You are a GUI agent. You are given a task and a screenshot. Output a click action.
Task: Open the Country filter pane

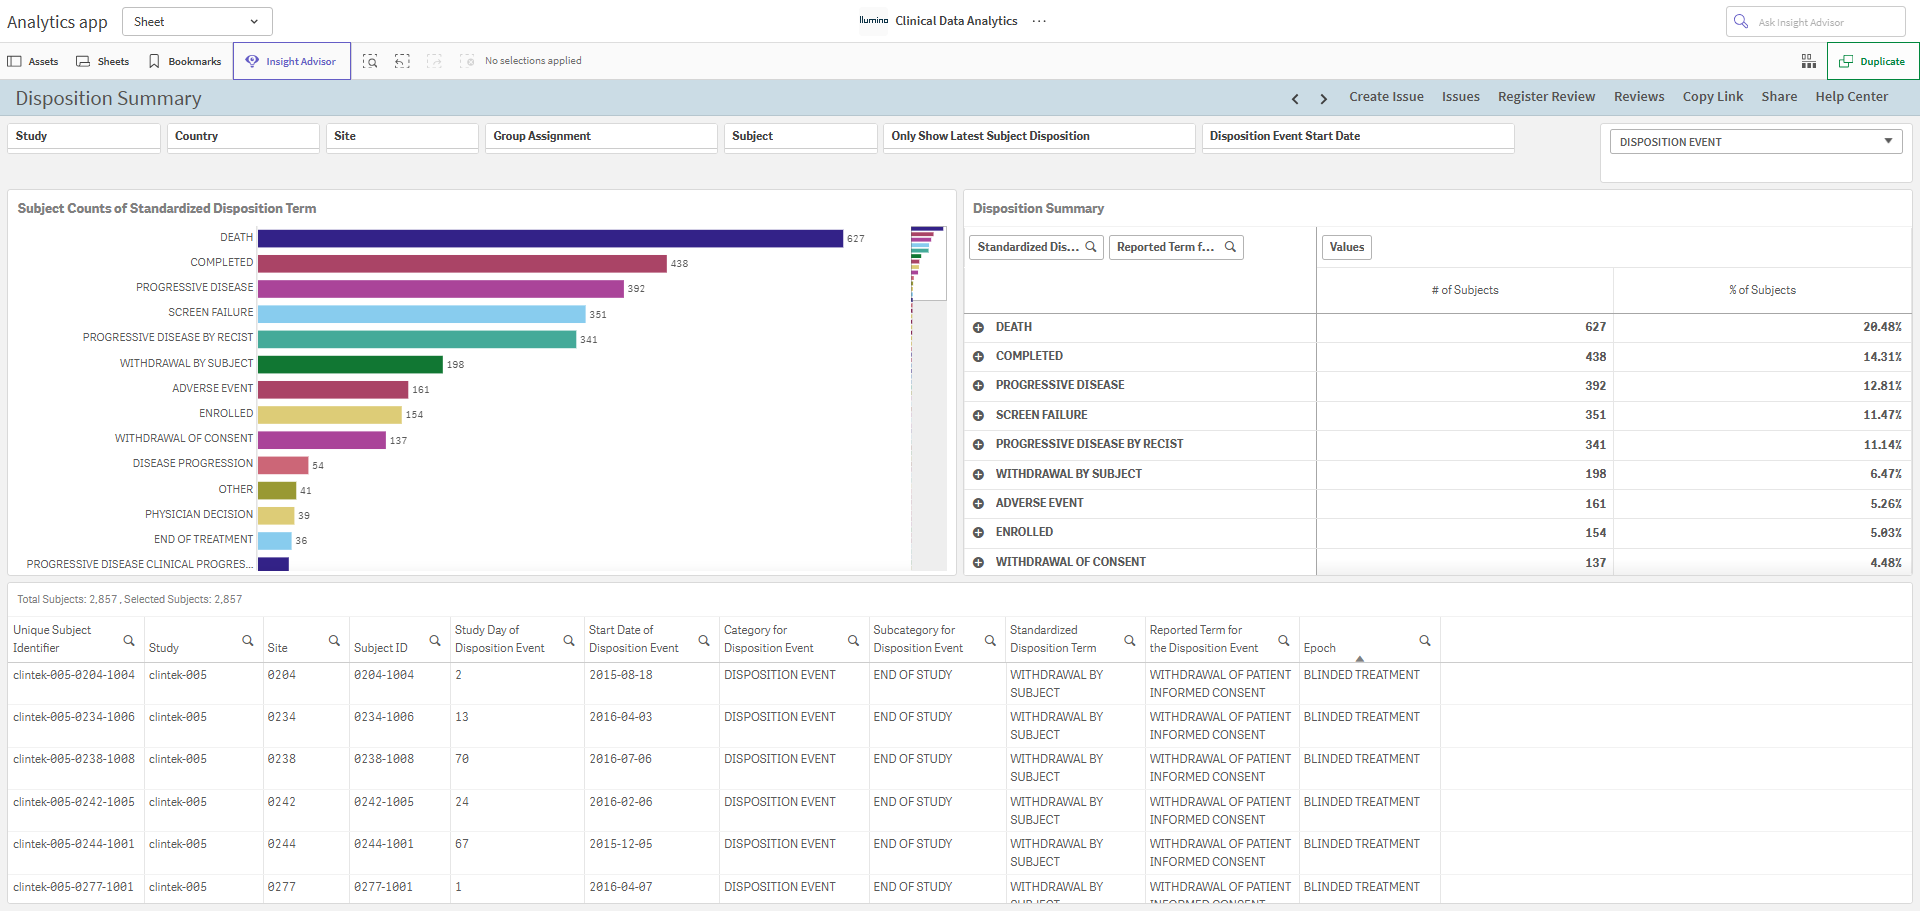(243, 136)
